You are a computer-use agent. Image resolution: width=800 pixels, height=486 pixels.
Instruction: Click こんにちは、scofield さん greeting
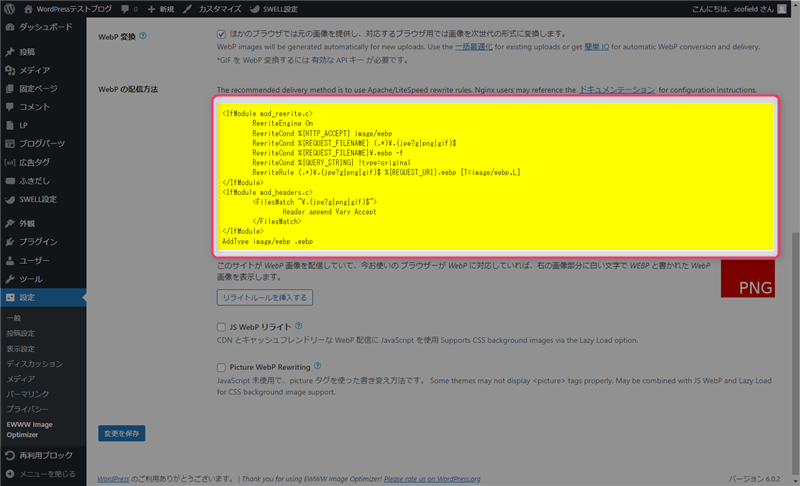pos(733,9)
